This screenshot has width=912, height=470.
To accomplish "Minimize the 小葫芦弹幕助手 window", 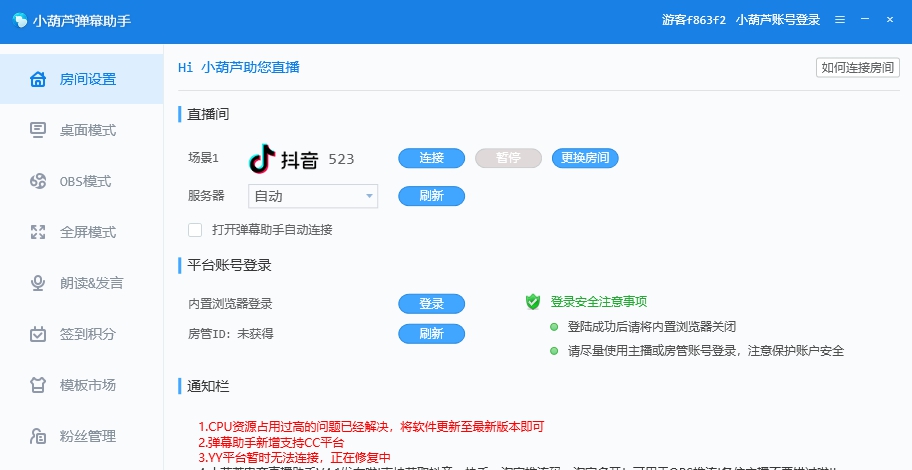I will click(865, 20).
